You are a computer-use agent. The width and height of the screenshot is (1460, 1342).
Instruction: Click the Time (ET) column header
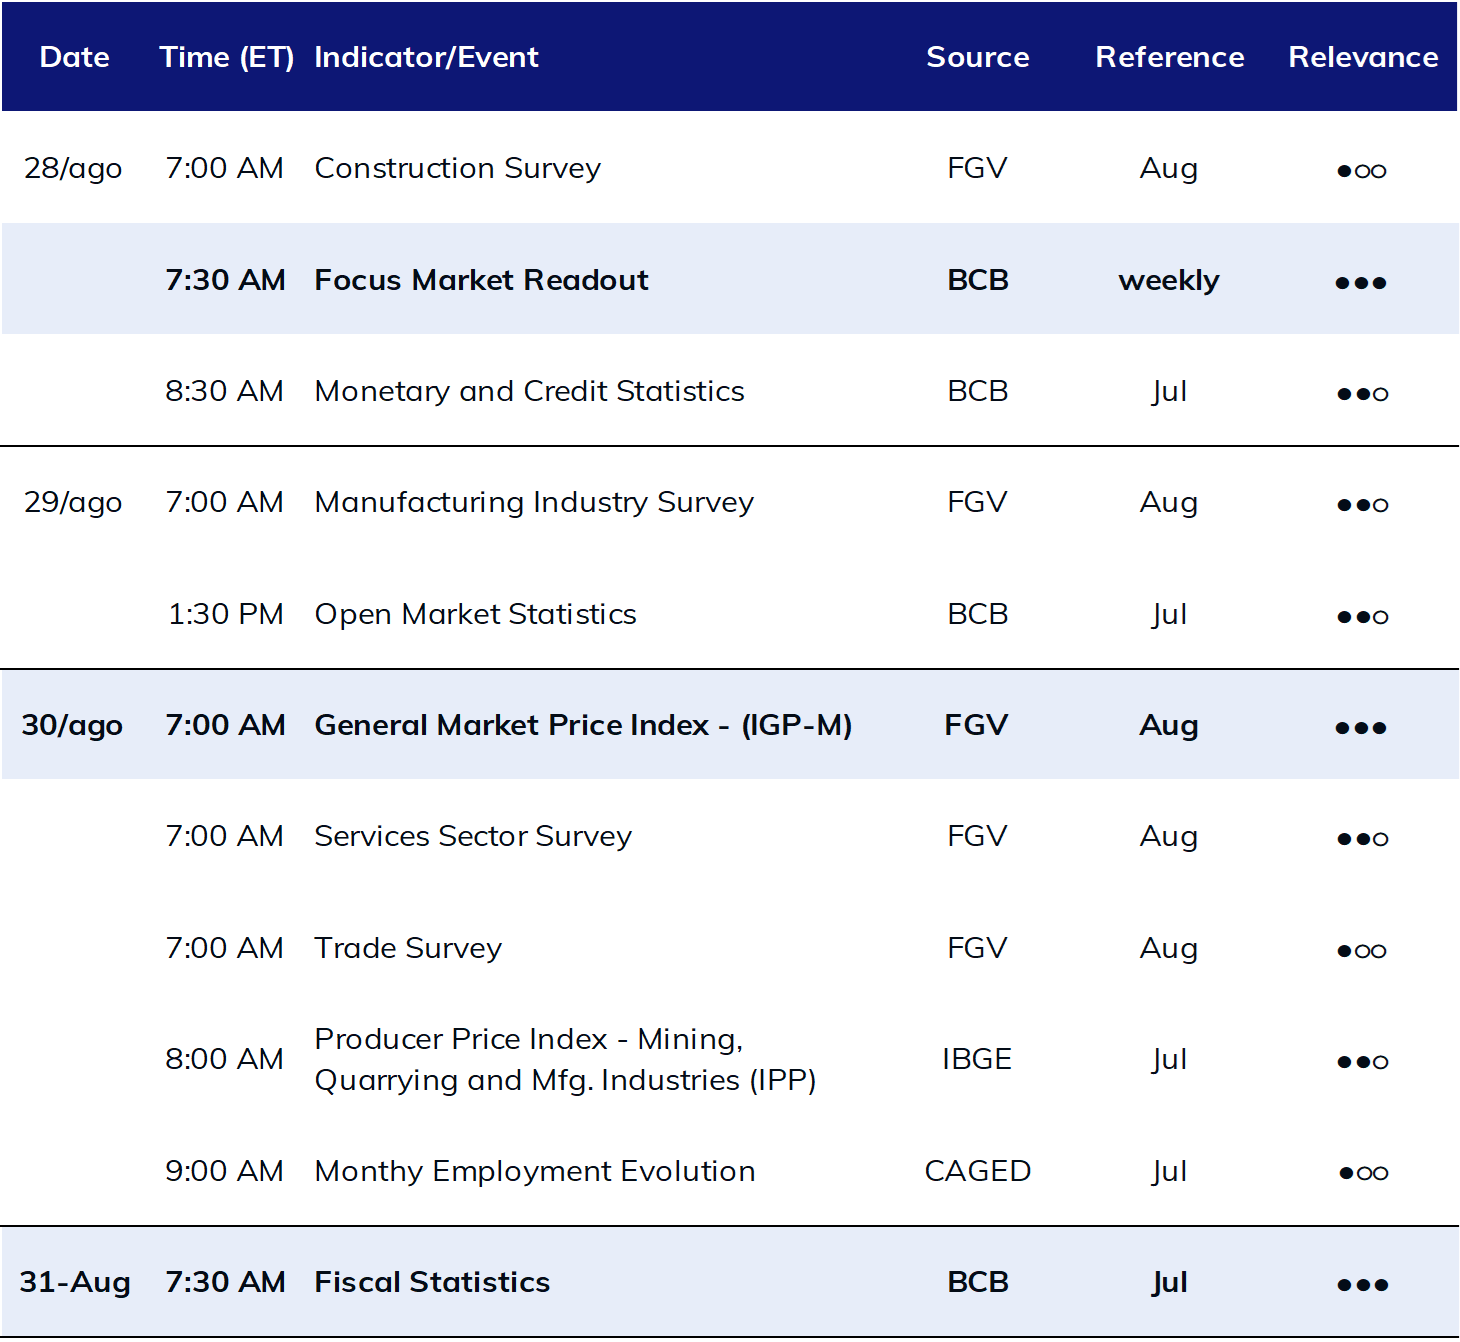click(x=226, y=57)
